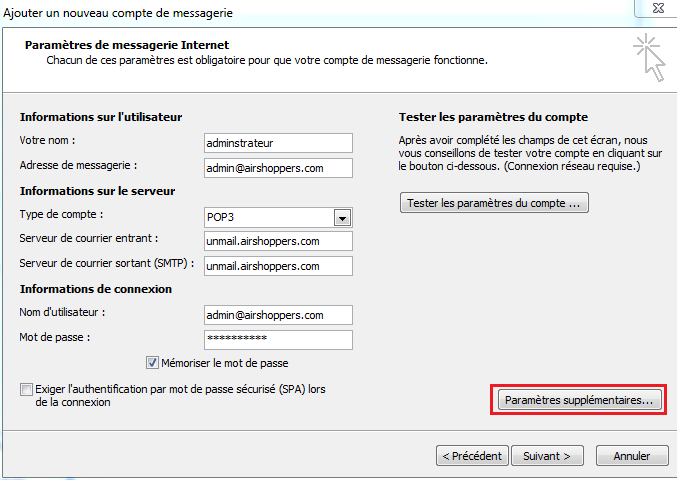The image size is (677, 480).
Task: Go back with the Précédent button
Action: tap(472, 456)
